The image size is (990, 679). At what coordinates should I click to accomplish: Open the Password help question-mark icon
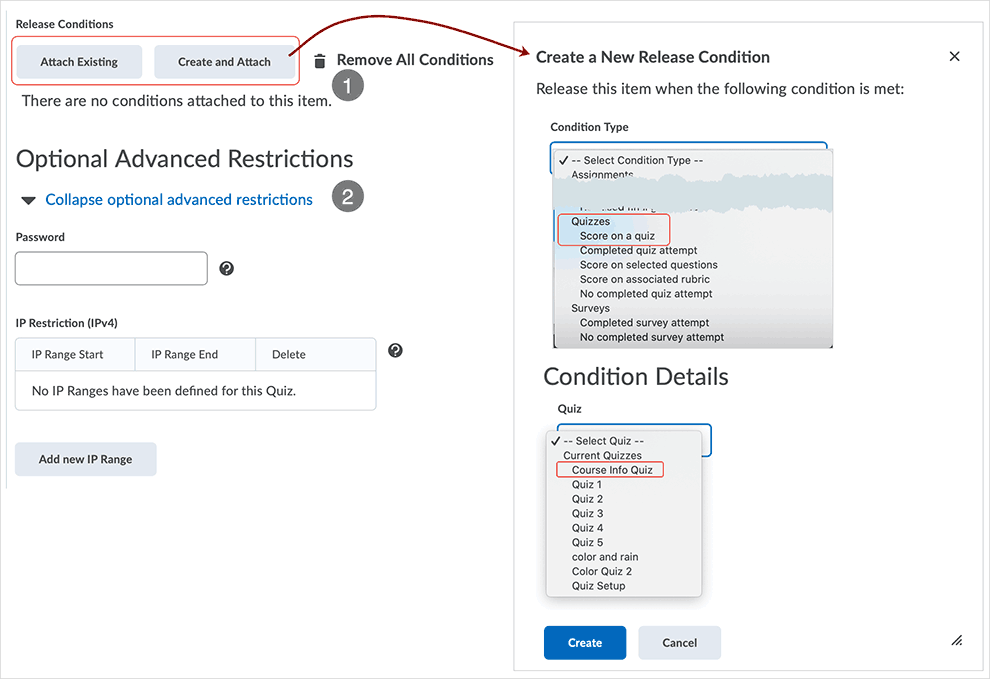pyautogui.click(x=227, y=268)
